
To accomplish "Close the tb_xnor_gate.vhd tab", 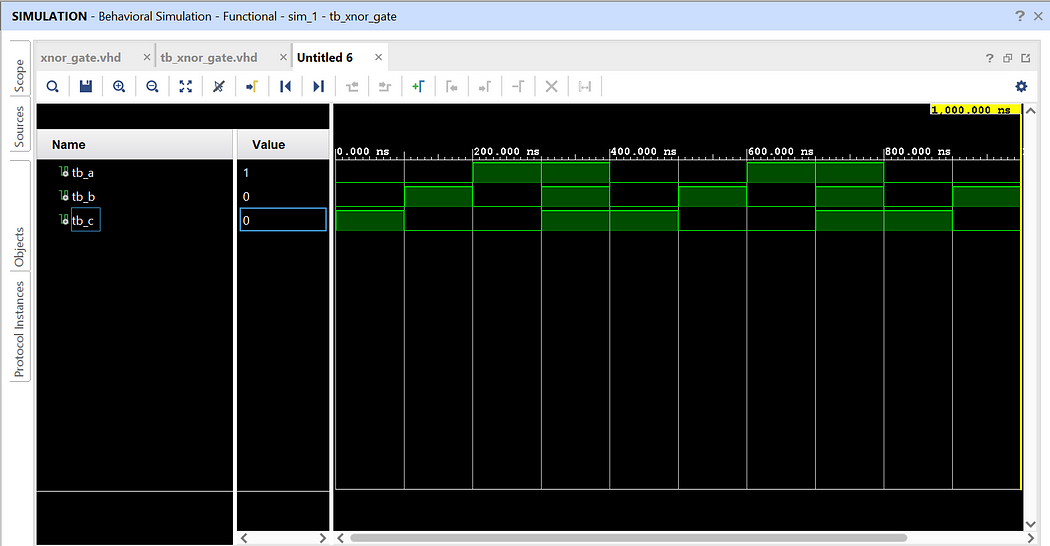I will click(x=283, y=58).
